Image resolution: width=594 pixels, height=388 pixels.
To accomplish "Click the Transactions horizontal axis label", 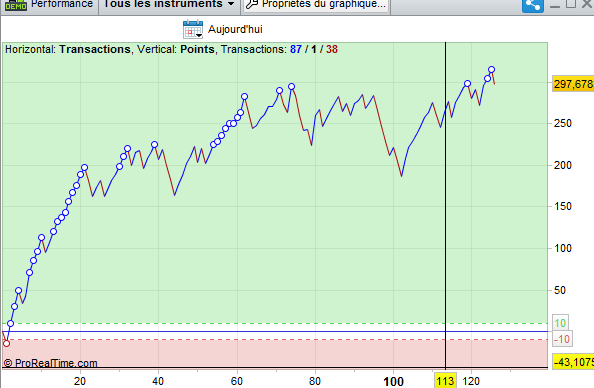I will point(95,49).
